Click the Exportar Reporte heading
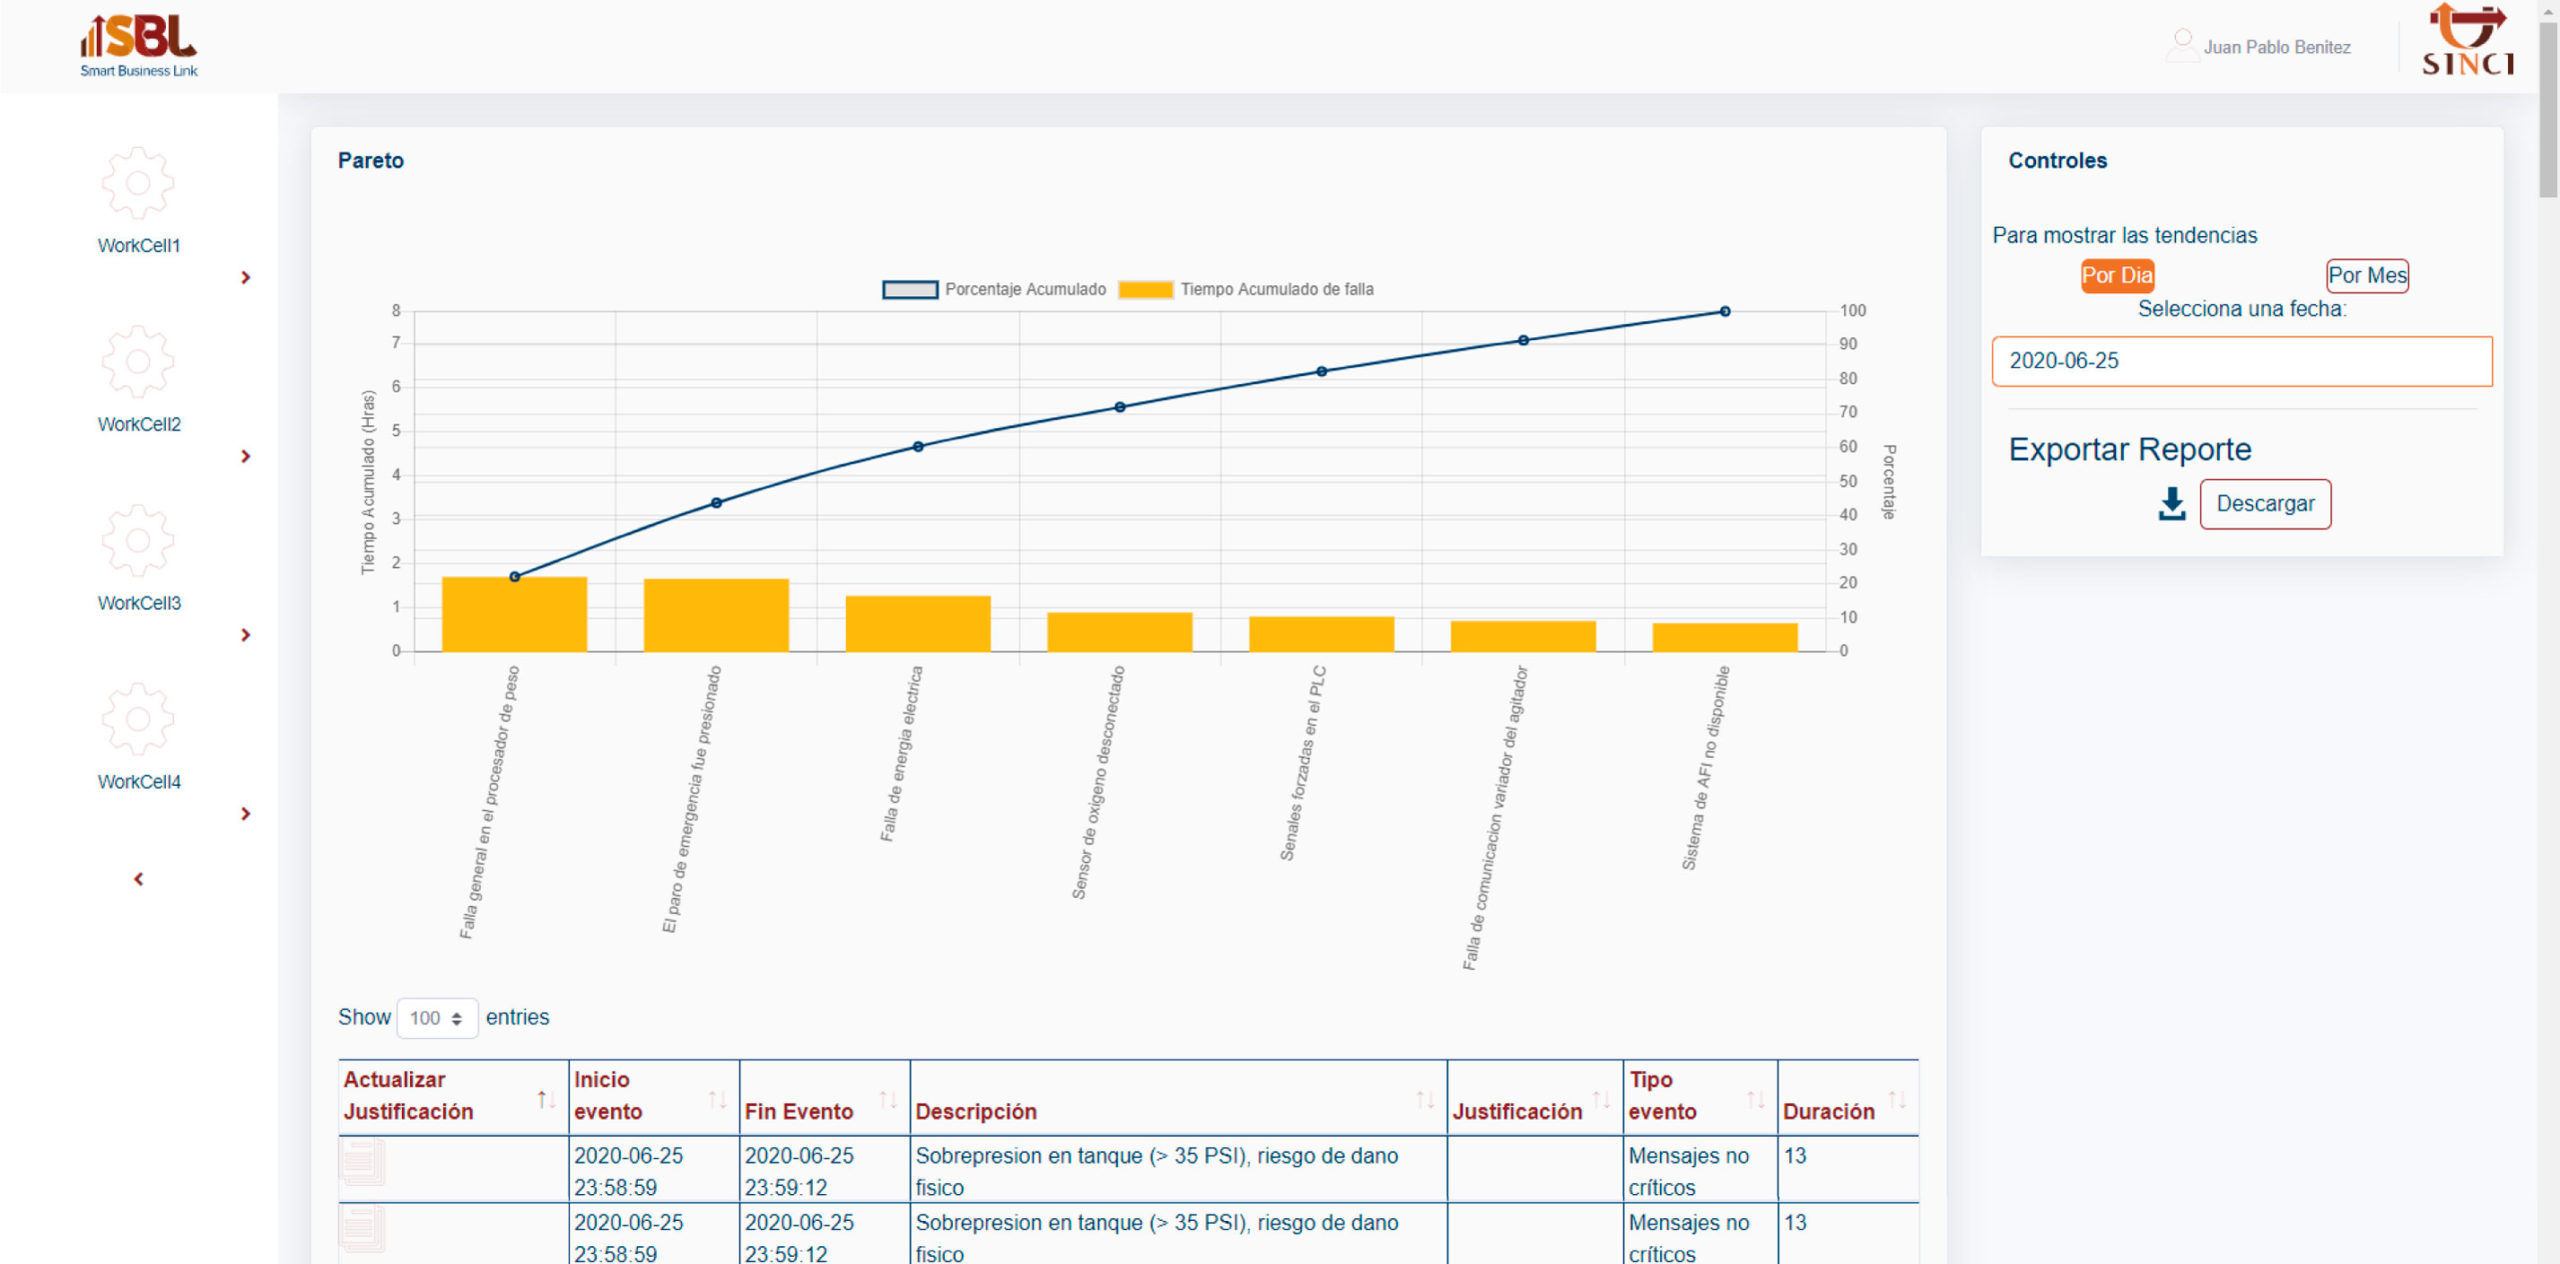2560x1264 pixels. 2130,450
